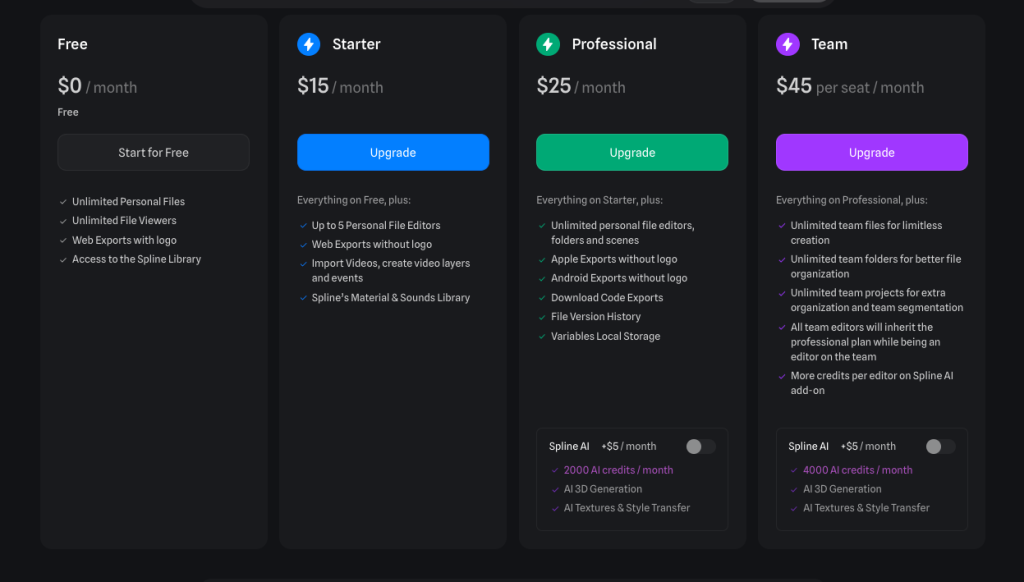Enable the Spline AI add-on for Professional
This screenshot has height=582, width=1024.
coord(700,447)
